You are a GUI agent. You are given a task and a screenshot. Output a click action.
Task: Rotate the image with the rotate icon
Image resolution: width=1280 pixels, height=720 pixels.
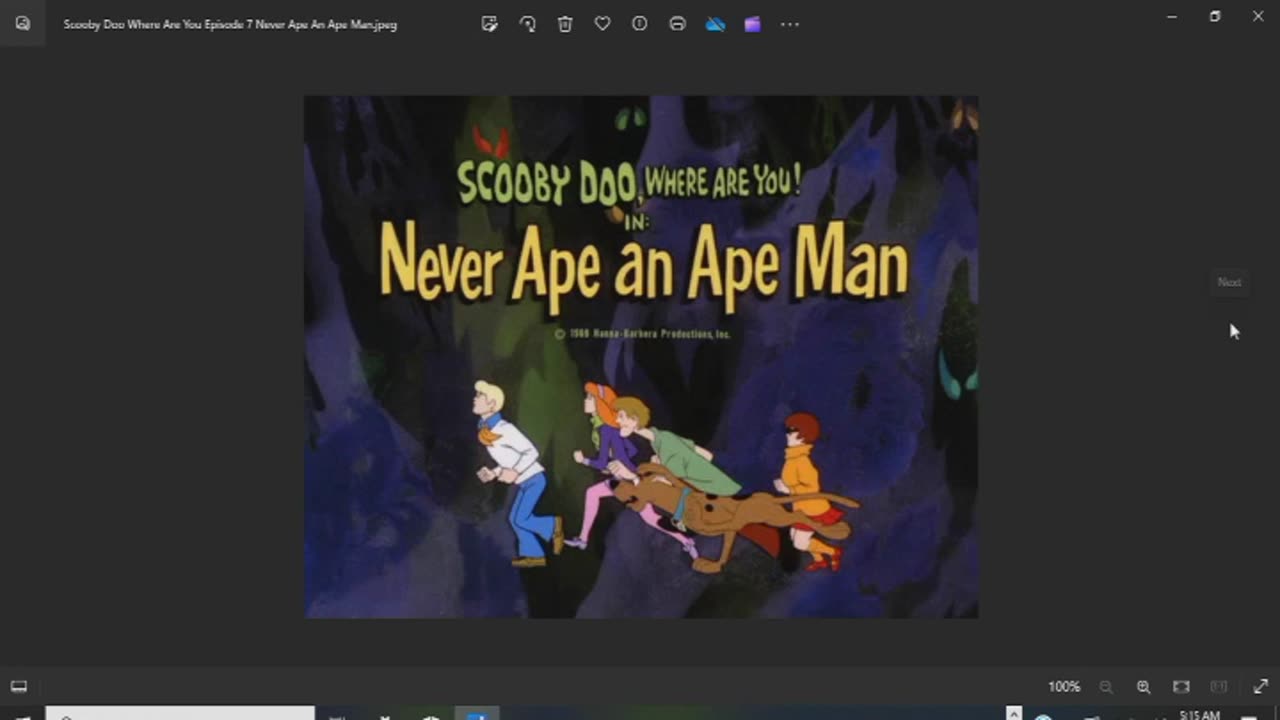pos(527,24)
